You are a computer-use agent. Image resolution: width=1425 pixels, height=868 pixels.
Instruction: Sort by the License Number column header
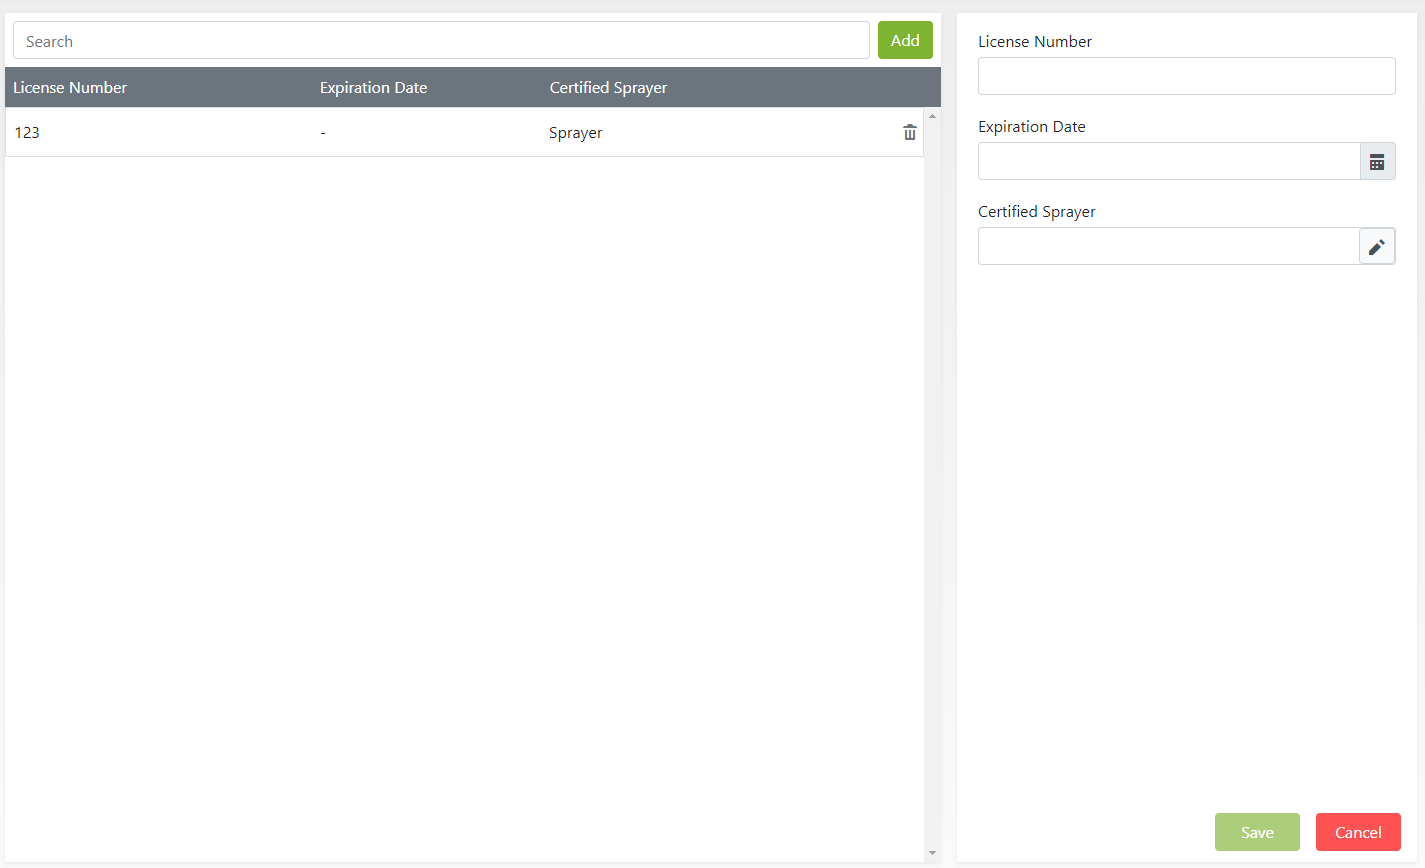click(70, 88)
